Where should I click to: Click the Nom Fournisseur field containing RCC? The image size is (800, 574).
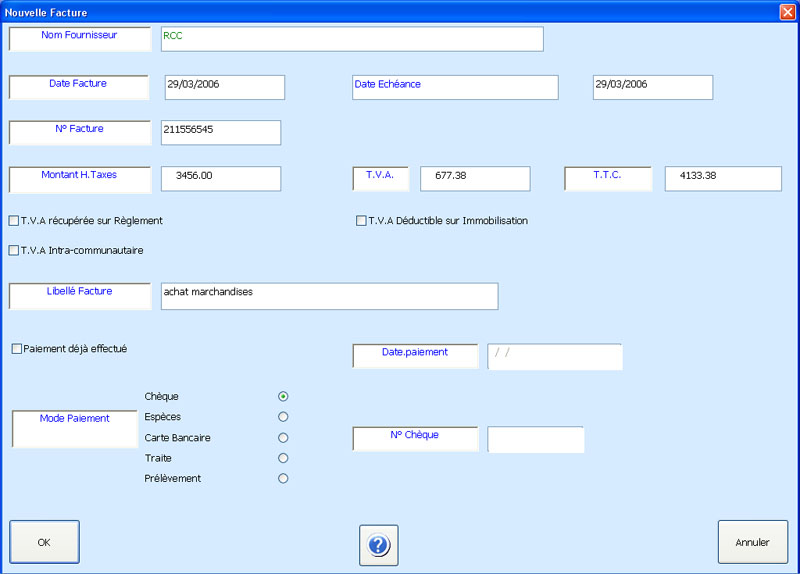coord(352,38)
